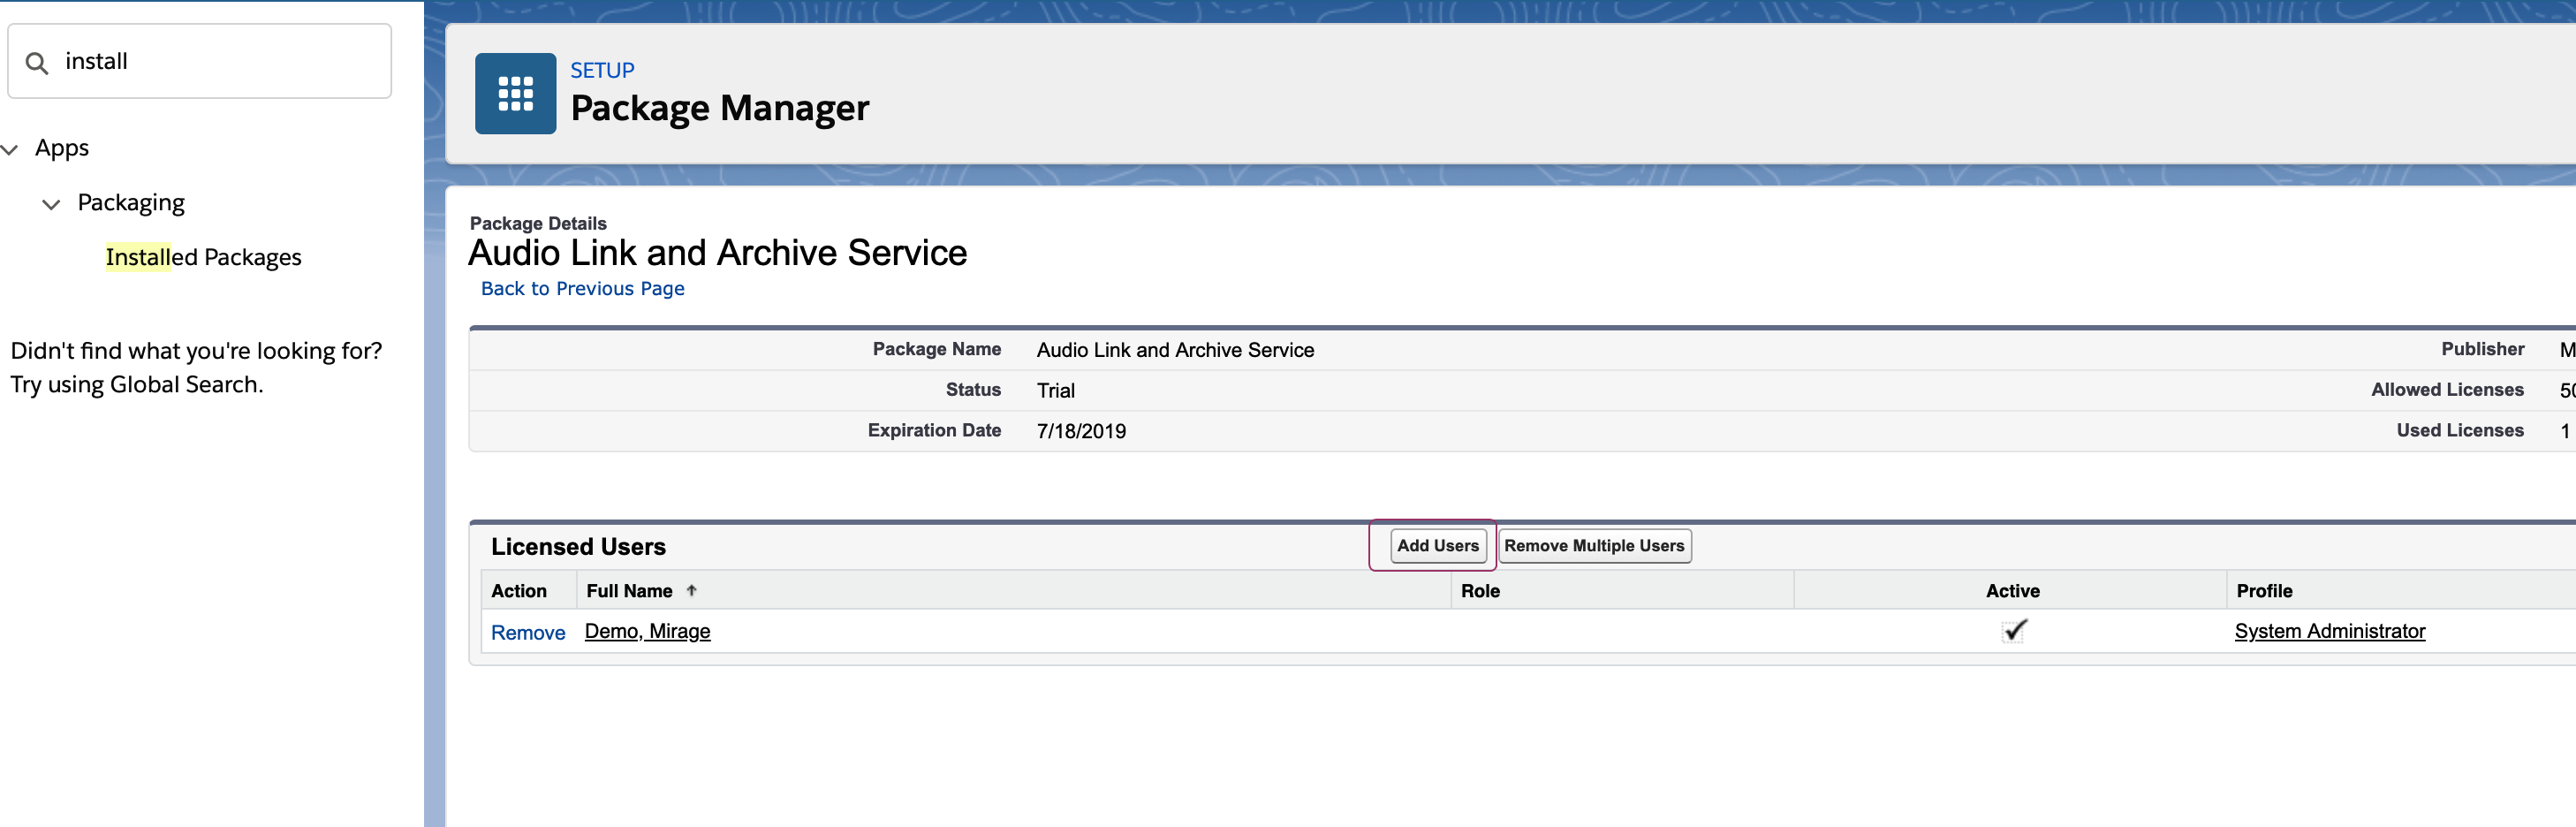Focus the Quick Find box containing install
This screenshot has height=827, width=2576.
(x=199, y=61)
